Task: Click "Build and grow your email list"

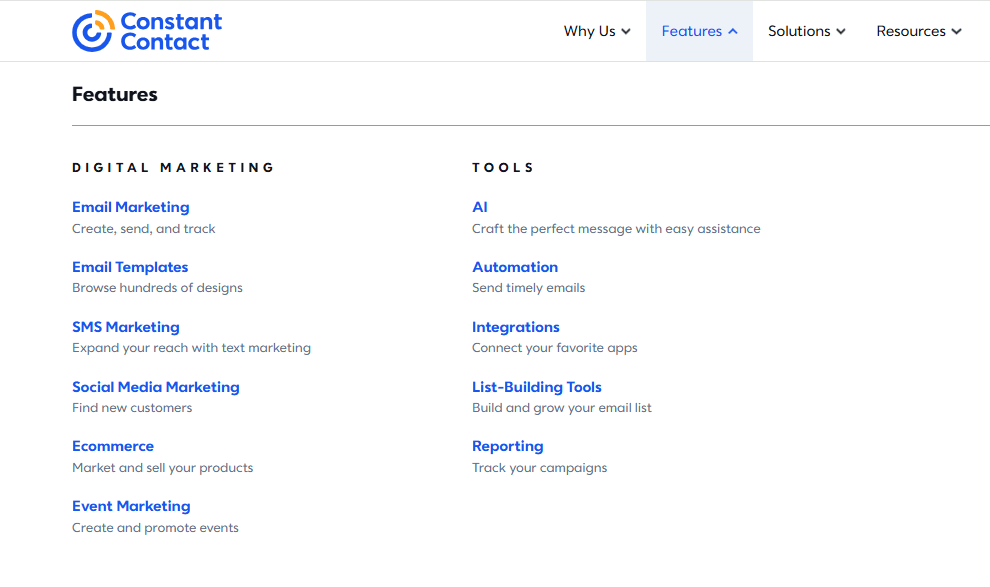Action: 562,408
